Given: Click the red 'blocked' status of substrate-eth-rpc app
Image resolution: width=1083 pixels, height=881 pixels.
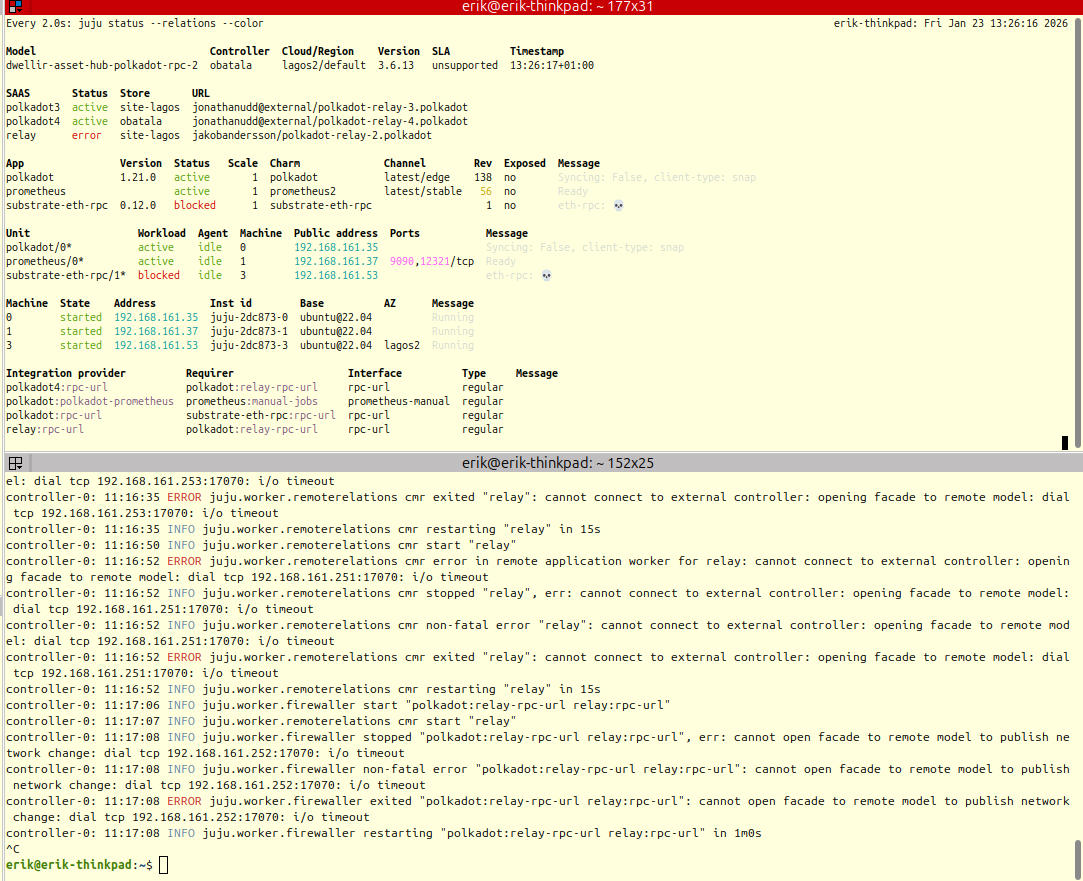Looking at the screenshot, I should click(194, 205).
